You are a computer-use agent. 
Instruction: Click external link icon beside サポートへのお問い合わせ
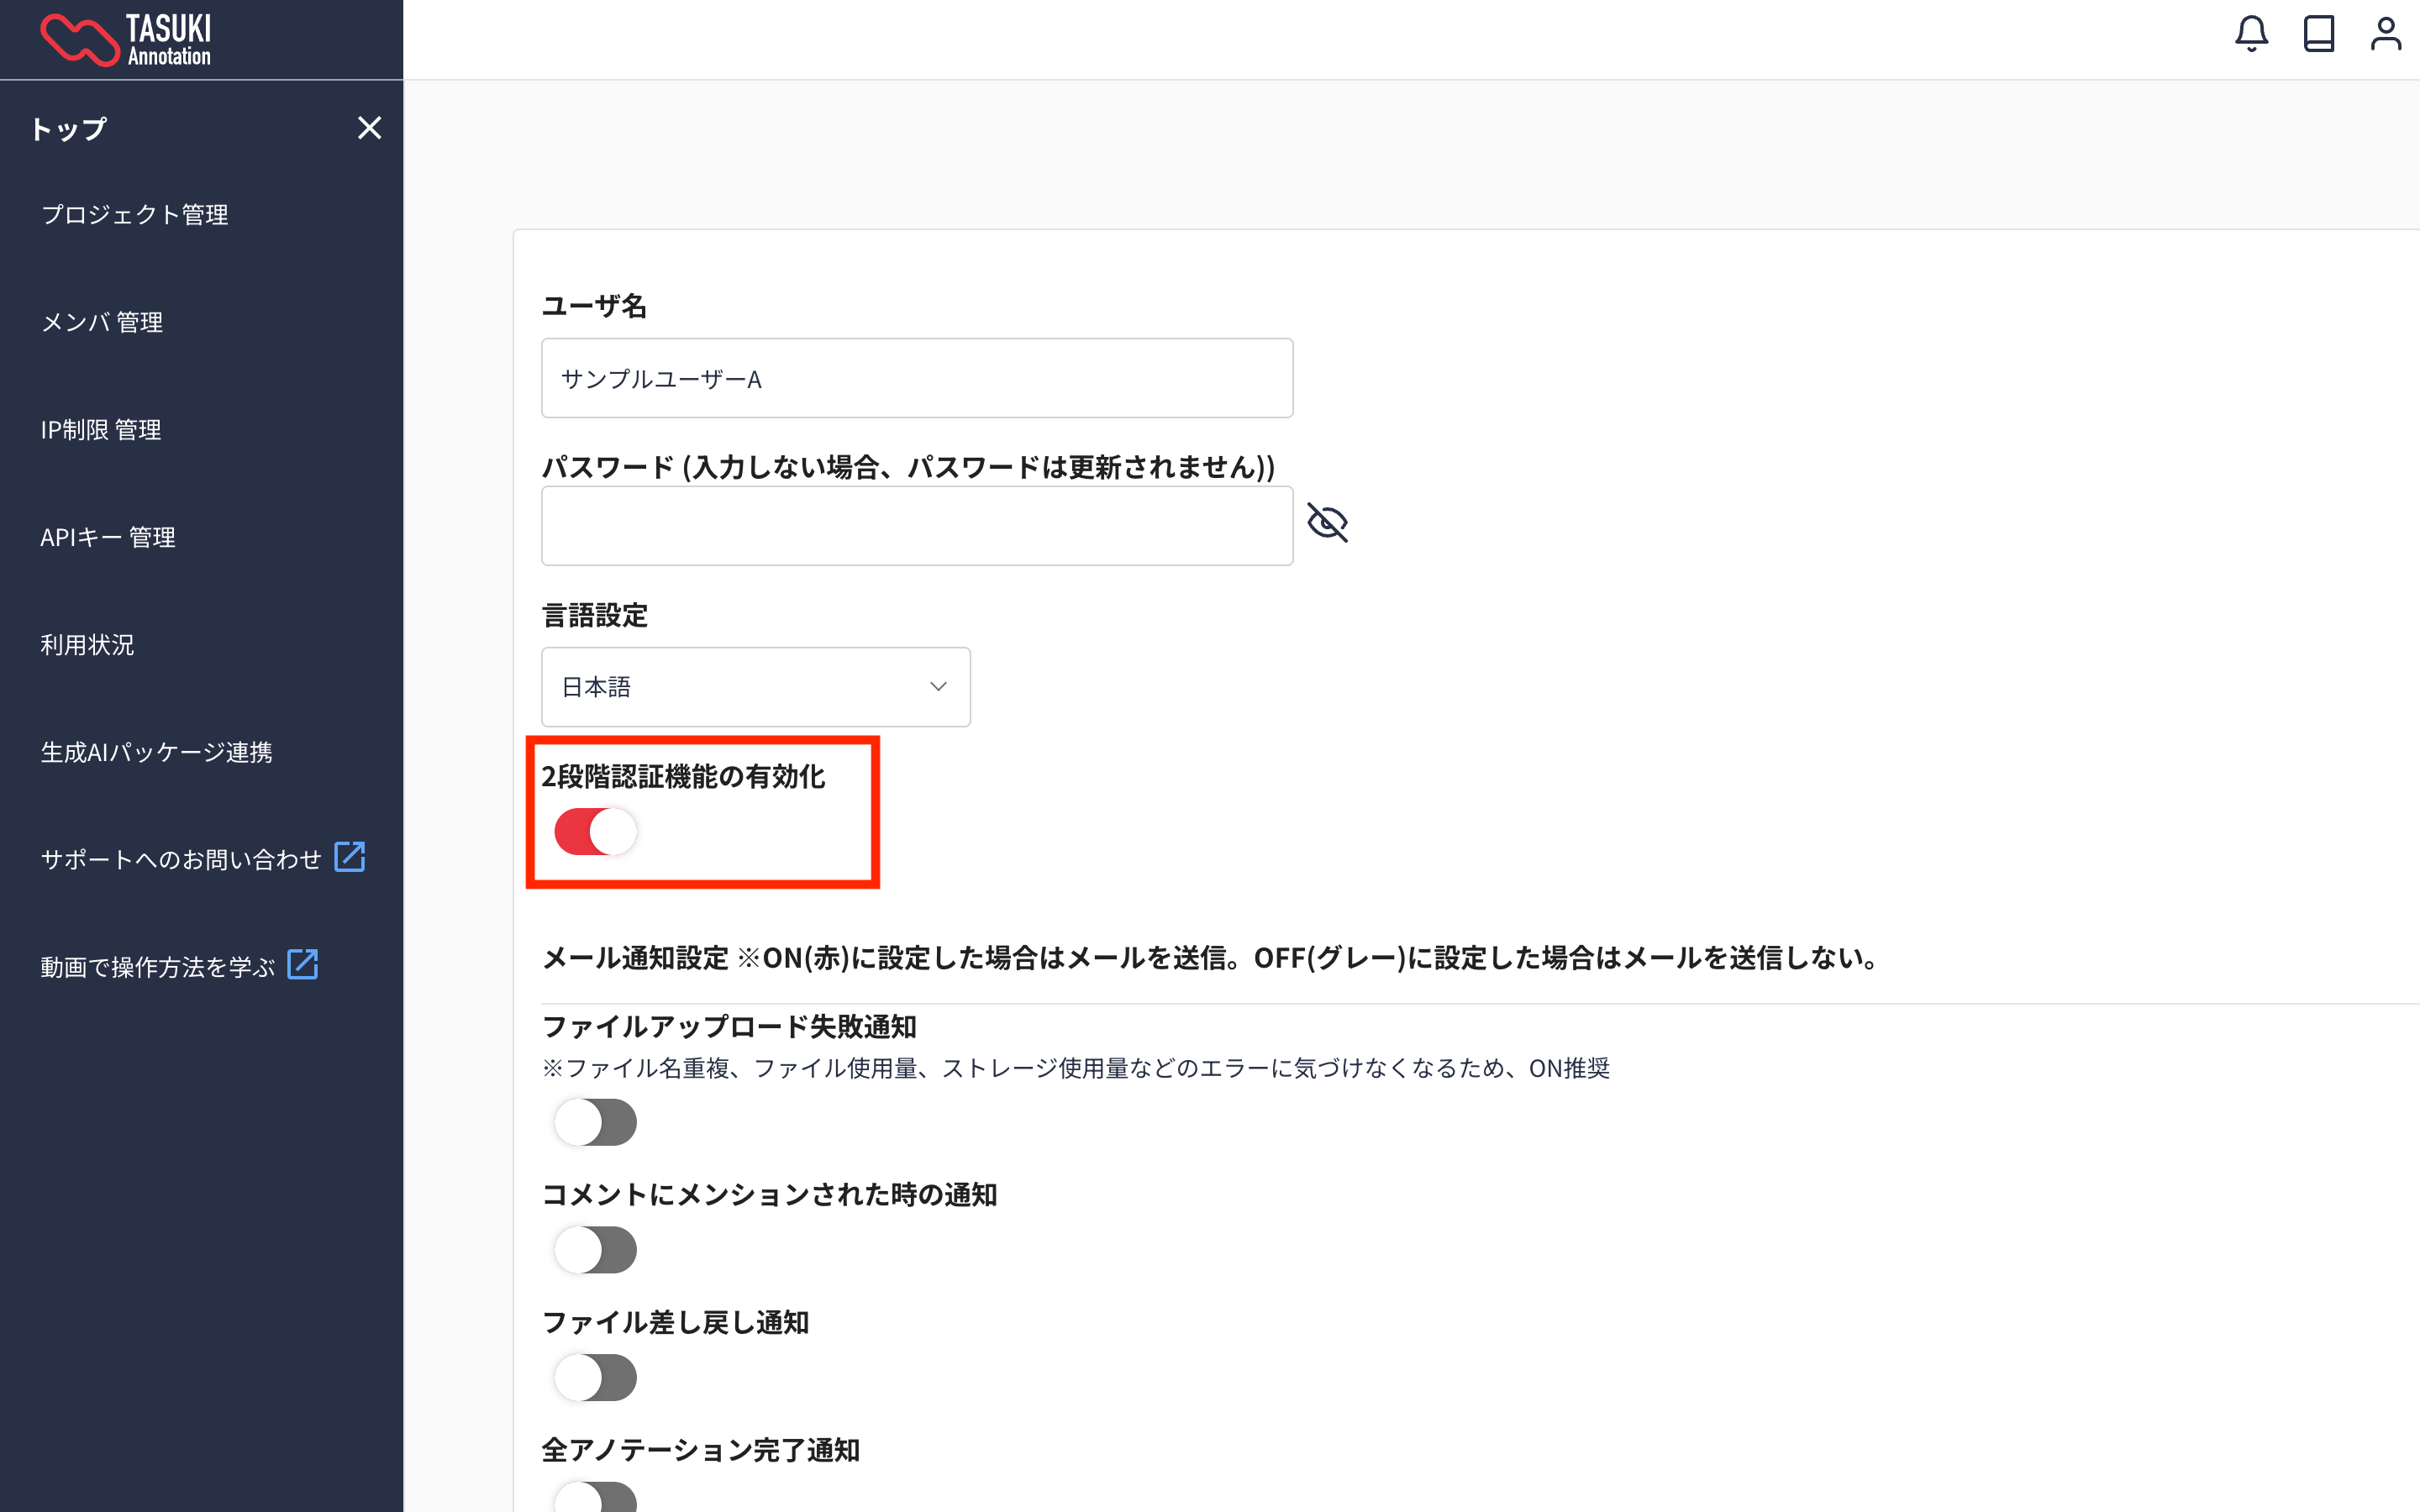(x=349, y=857)
